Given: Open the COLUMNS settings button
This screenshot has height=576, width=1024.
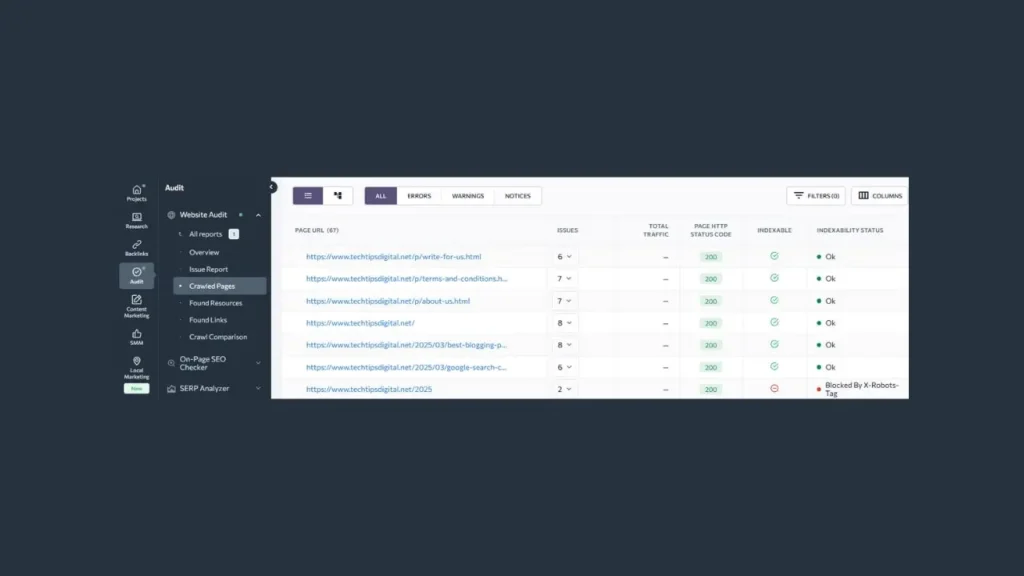Looking at the screenshot, I should pos(880,196).
